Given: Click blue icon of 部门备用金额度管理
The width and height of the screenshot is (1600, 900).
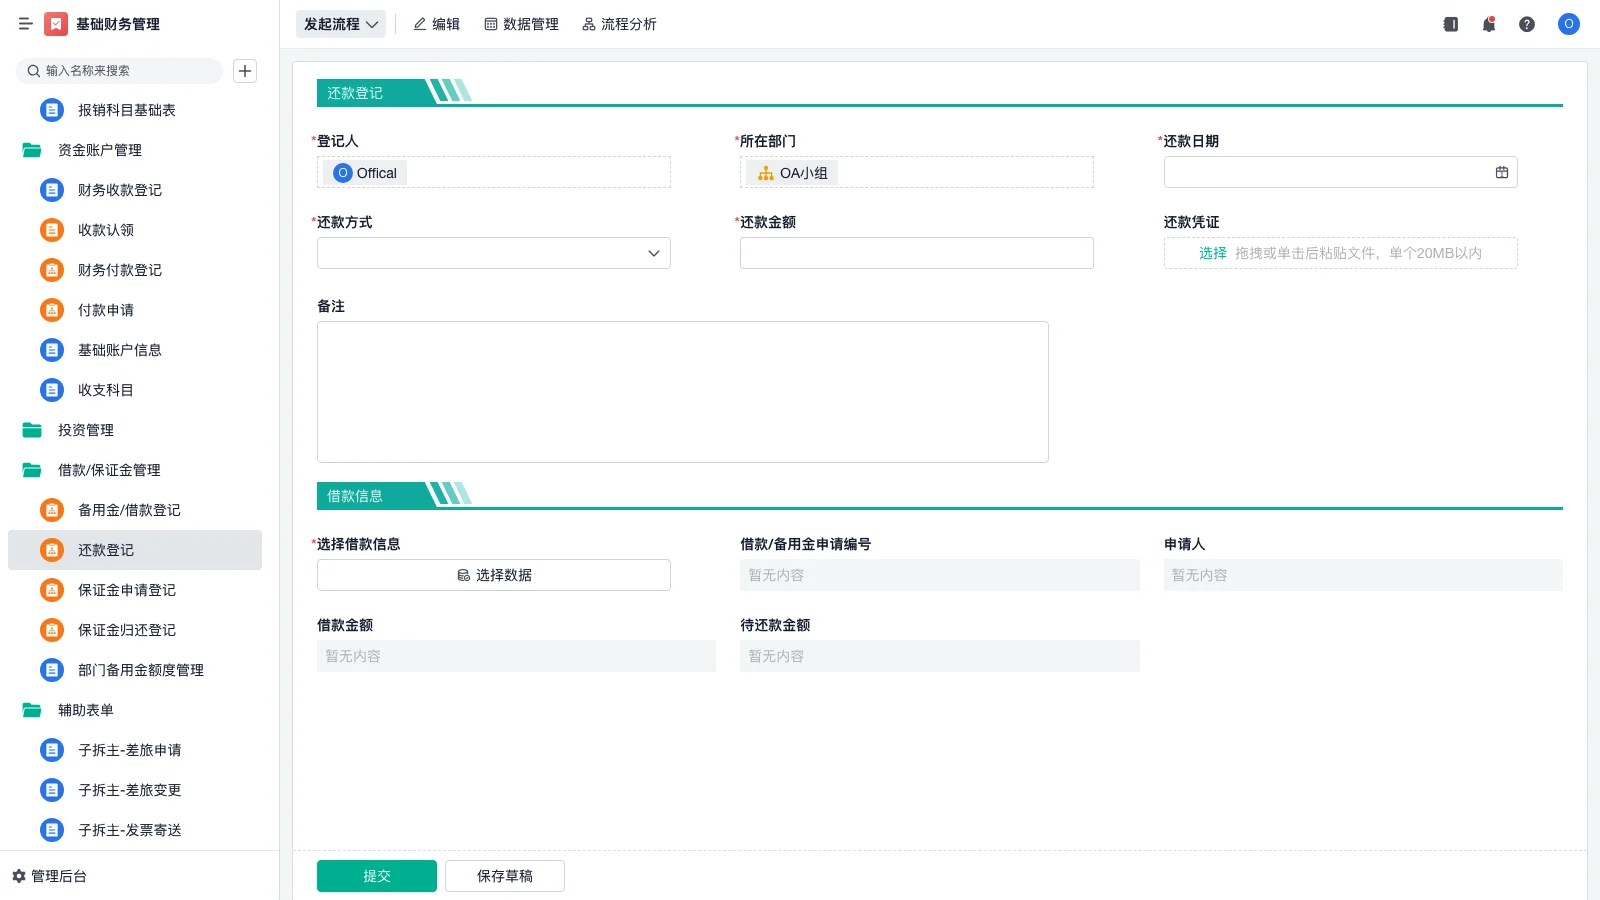Looking at the screenshot, I should pyautogui.click(x=52, y=670).
